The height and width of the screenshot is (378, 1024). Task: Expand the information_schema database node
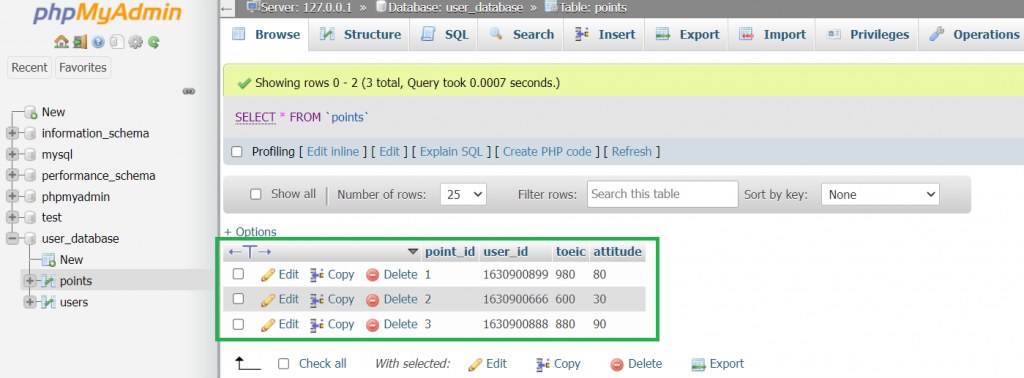12,134
